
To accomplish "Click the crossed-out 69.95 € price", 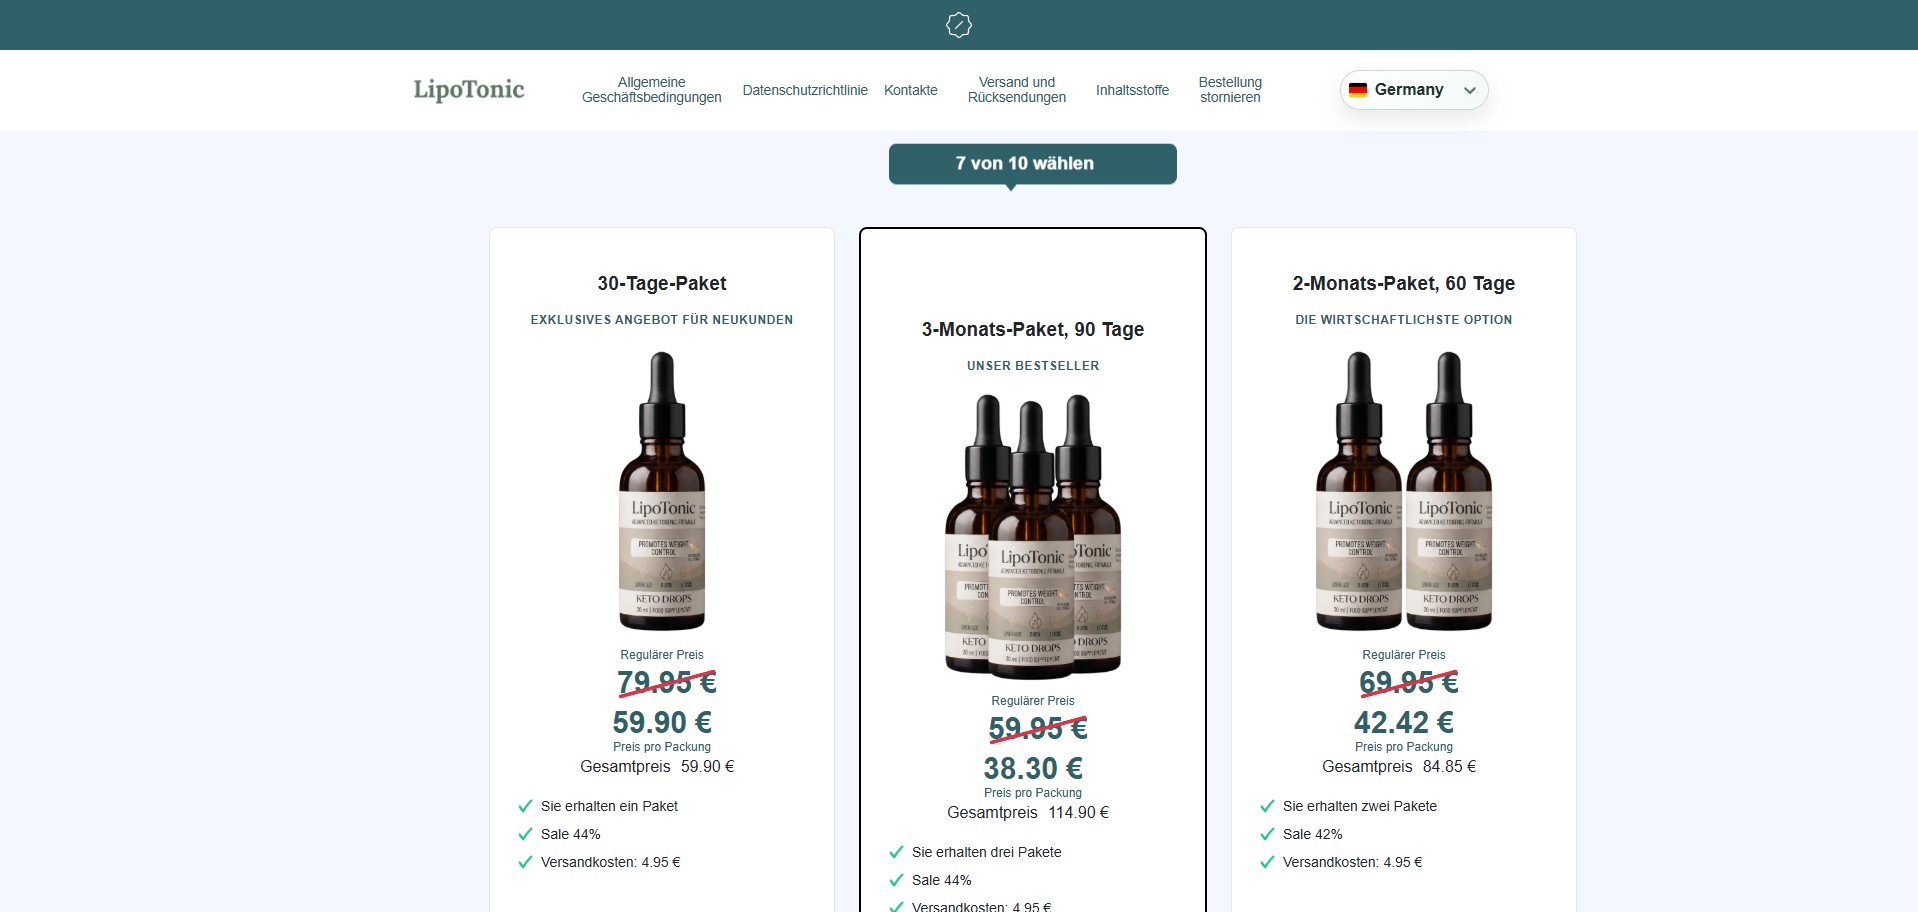I will 1409,683.
